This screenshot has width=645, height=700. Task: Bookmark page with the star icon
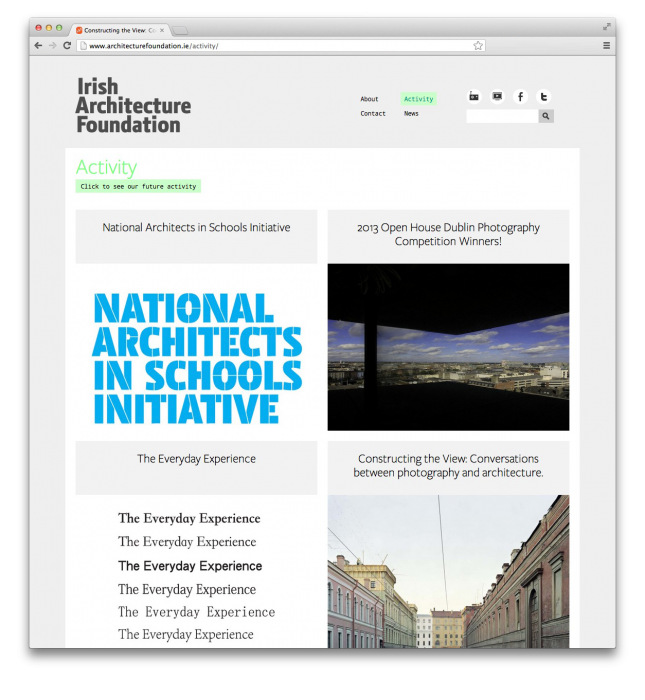(x=478, y=46)
